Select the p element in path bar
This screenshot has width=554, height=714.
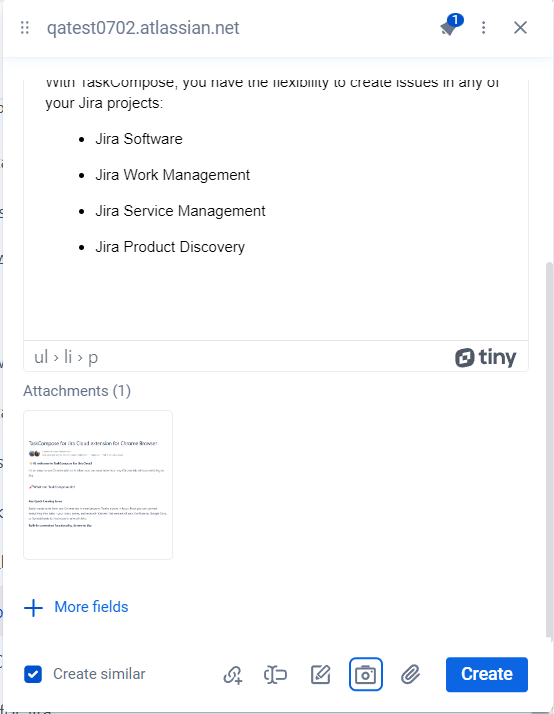[x=93, y=358]
